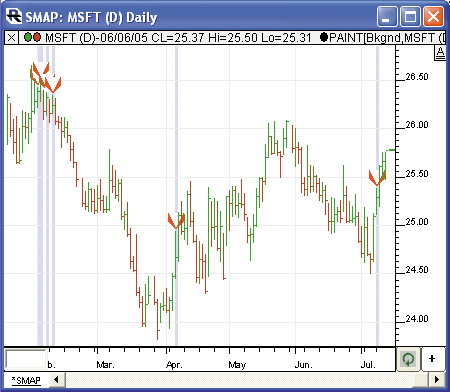Click the May date label
Viewport: 450px width, 392px height.
pyautogui.click(x=237, y=365)
